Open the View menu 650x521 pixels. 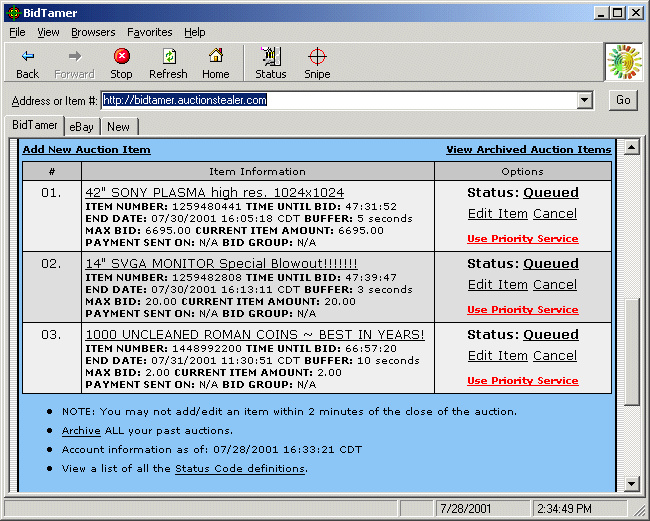48,32
